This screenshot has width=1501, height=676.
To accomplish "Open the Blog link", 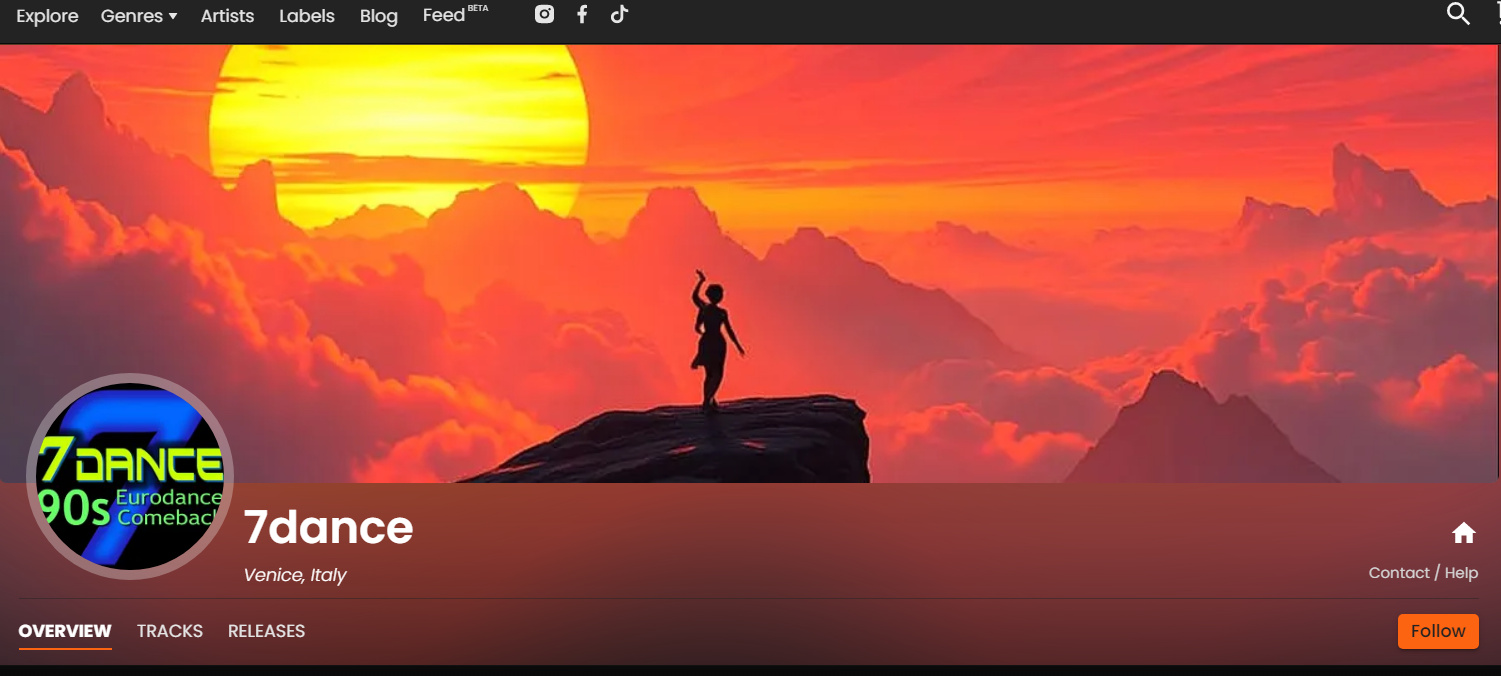I will (x=378, y=16).
